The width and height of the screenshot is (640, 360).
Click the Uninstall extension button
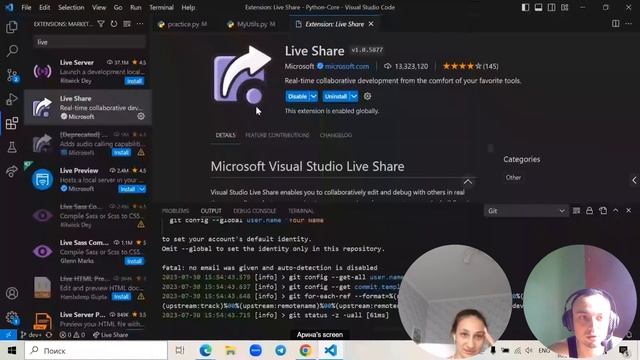336,96
